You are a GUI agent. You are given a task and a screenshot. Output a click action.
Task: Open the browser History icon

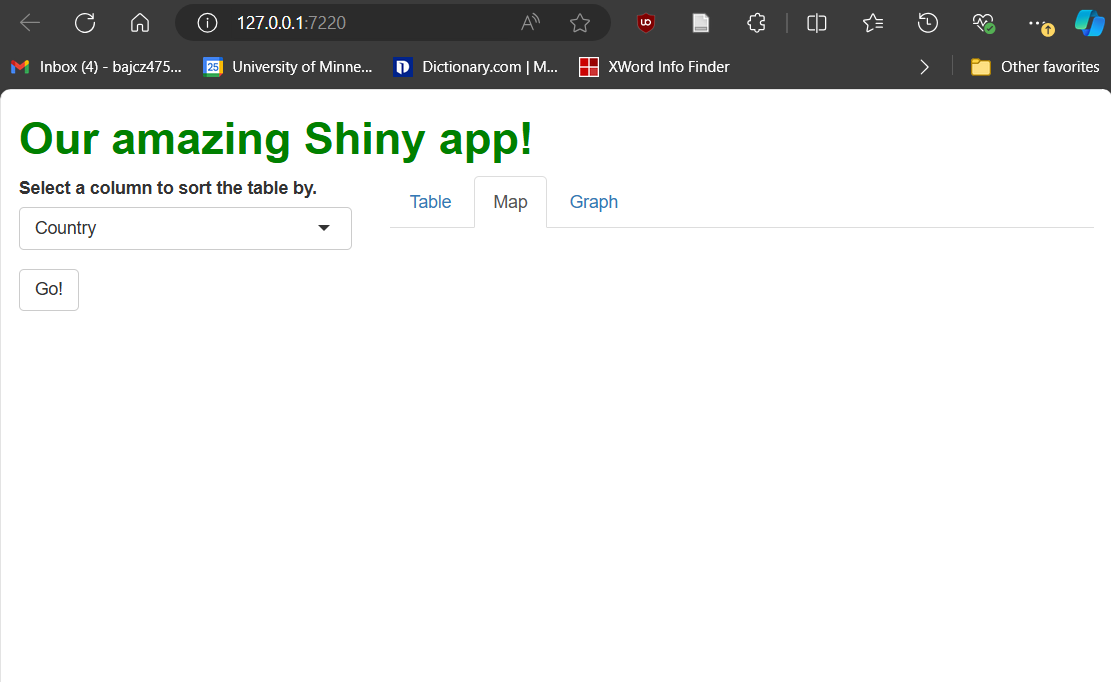[928, 23]
